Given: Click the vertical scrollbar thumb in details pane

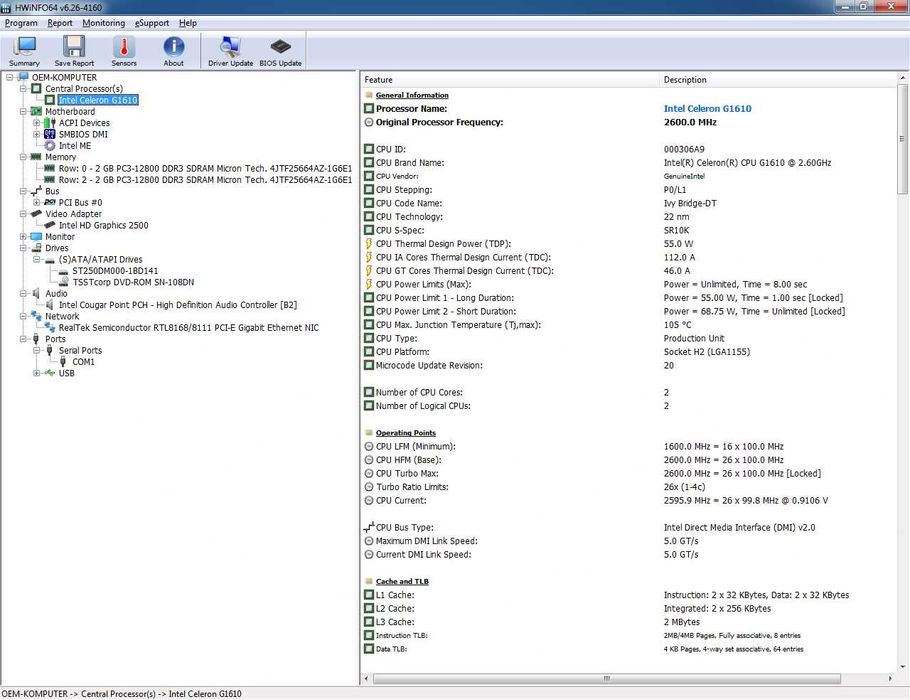Looking at the screenshot, I should pyautogui.click(x=902, y=139).
